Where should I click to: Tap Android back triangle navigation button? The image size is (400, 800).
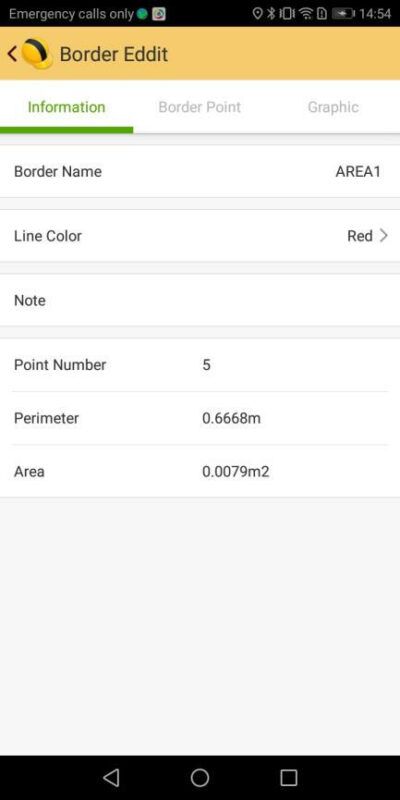pos(111,778)
